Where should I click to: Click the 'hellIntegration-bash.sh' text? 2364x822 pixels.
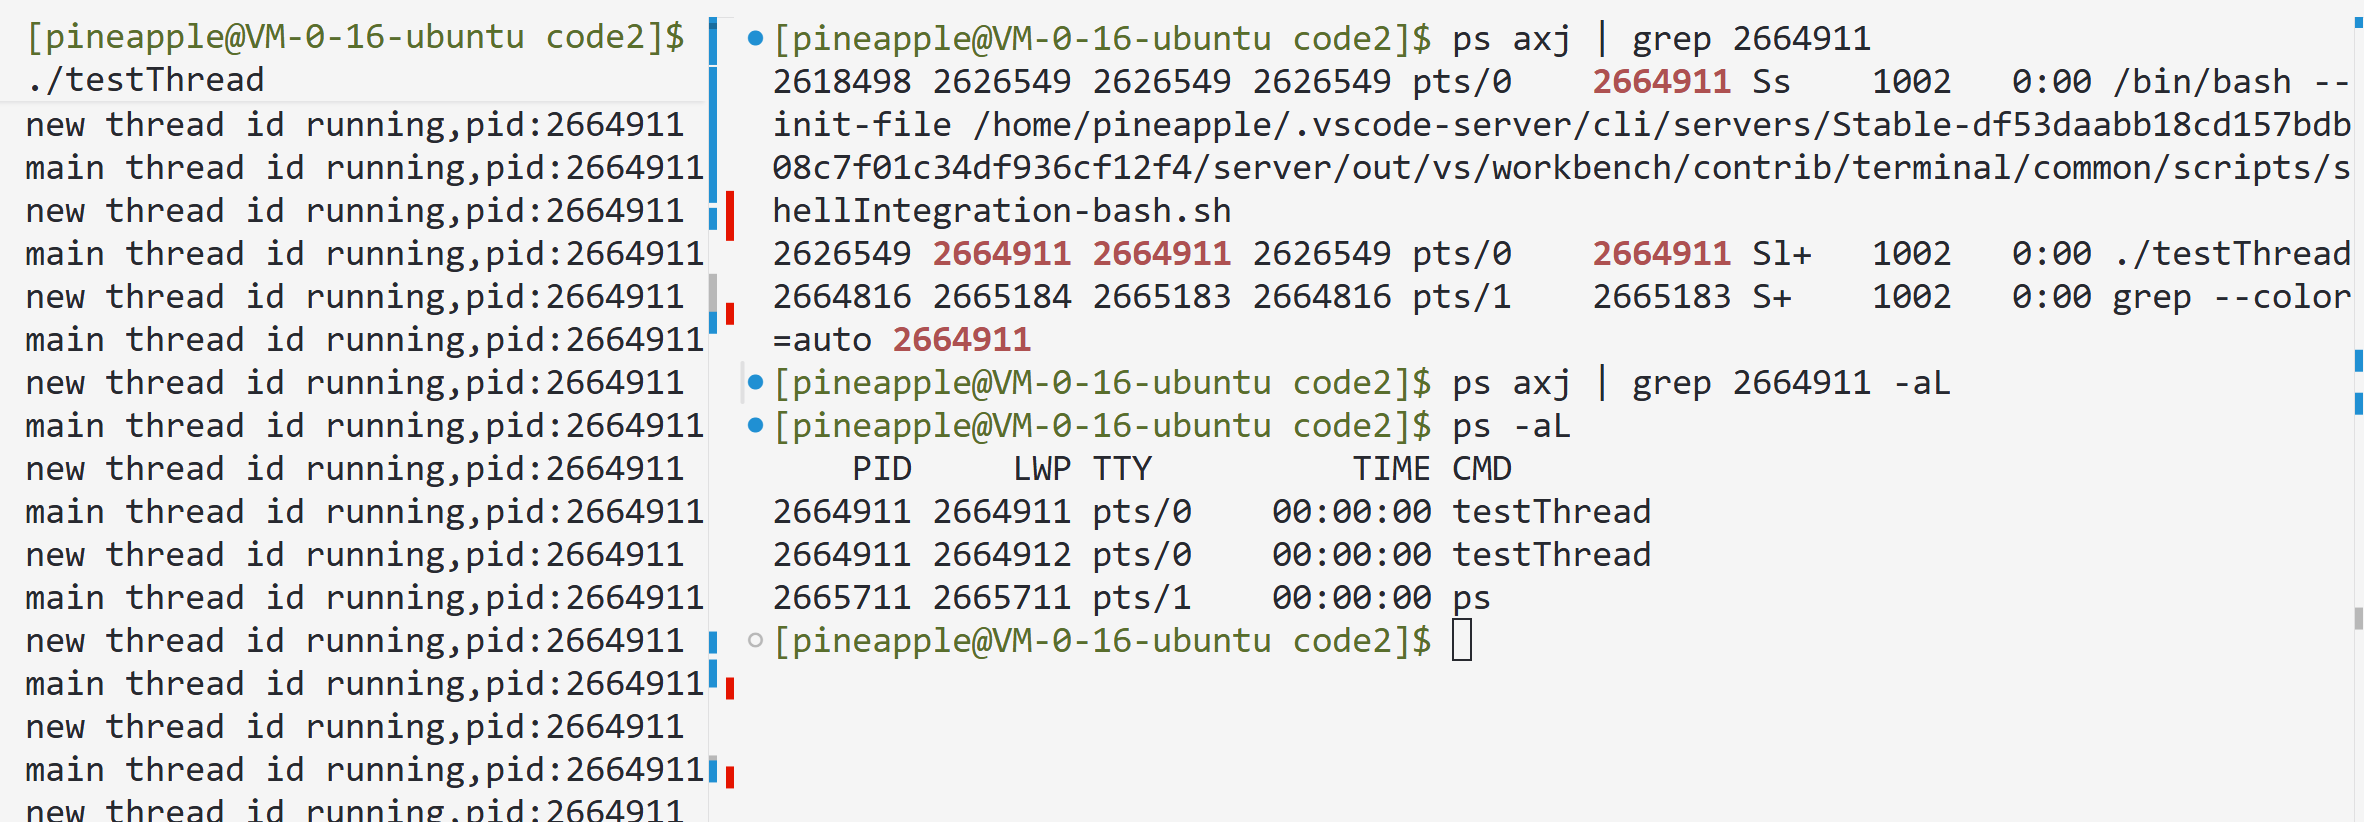coord(1002,211)
